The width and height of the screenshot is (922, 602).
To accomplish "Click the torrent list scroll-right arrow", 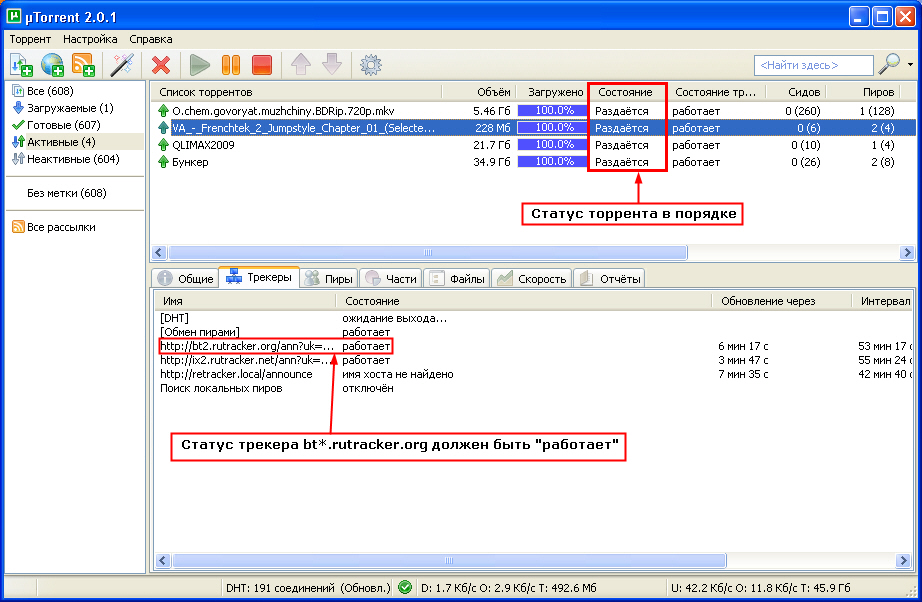I will pos(907,253).
